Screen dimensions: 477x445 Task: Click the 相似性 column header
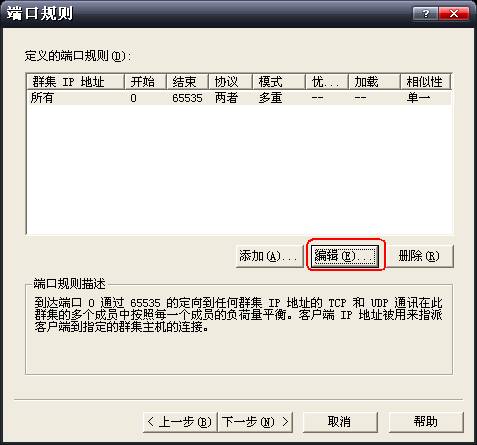425,82
